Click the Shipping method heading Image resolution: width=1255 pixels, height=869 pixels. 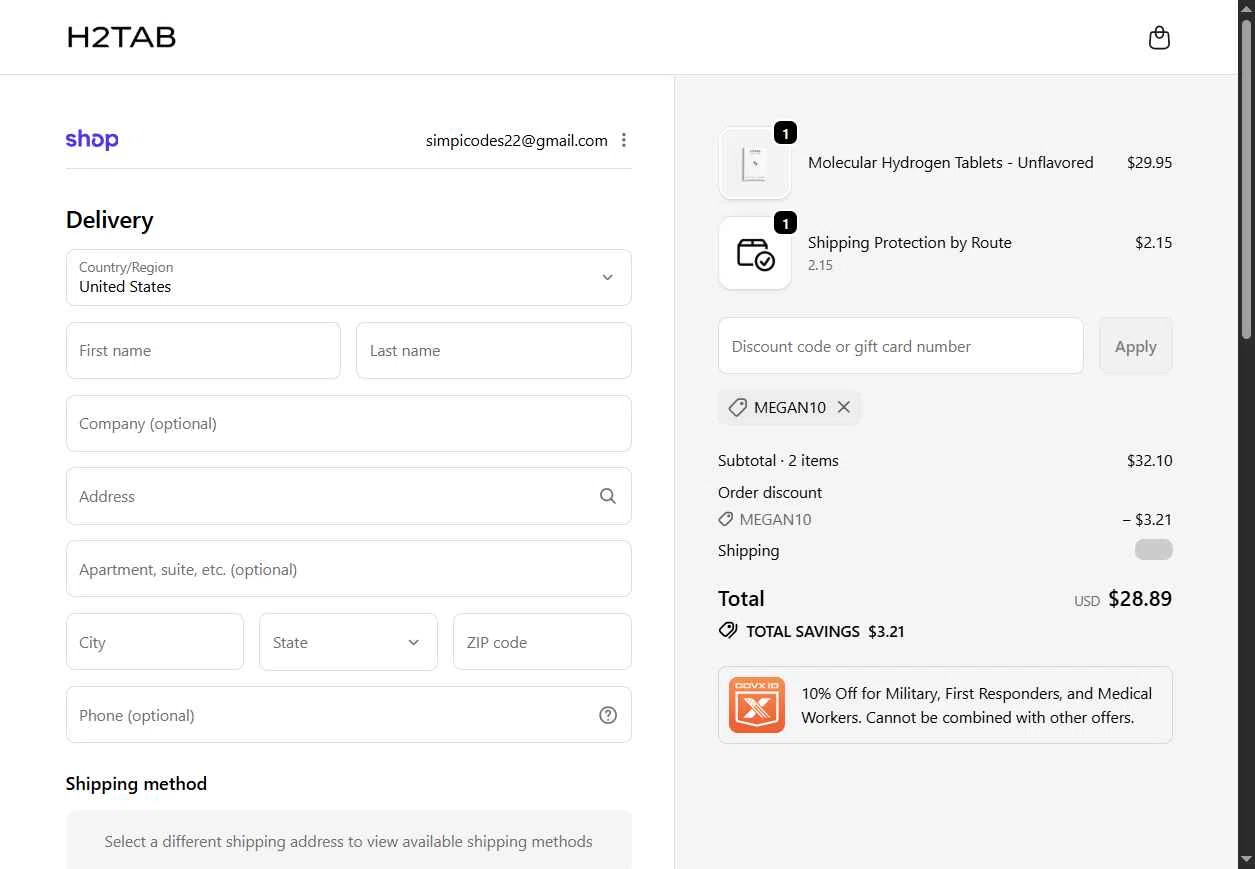coord(136,784)
